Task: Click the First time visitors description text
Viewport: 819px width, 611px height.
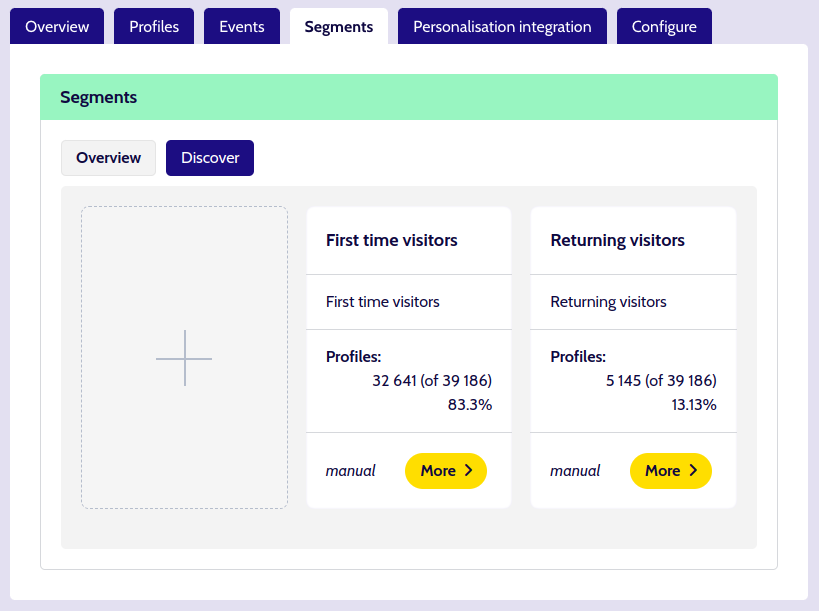Action: pos(383,302)
